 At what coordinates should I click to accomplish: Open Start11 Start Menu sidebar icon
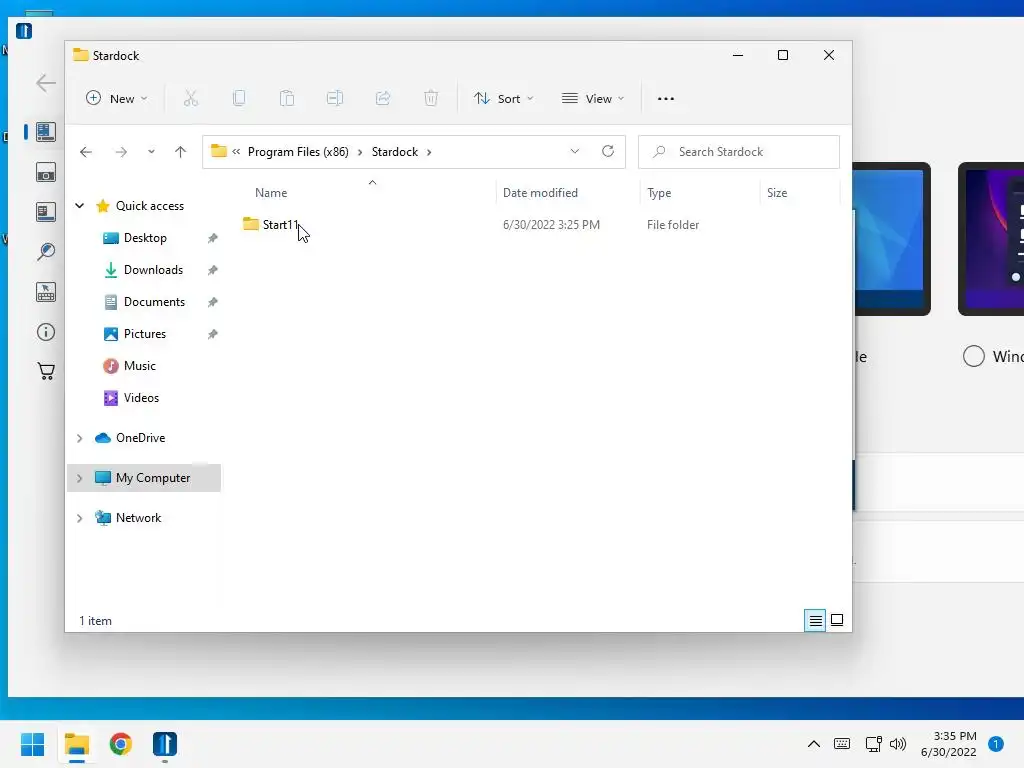46,132
